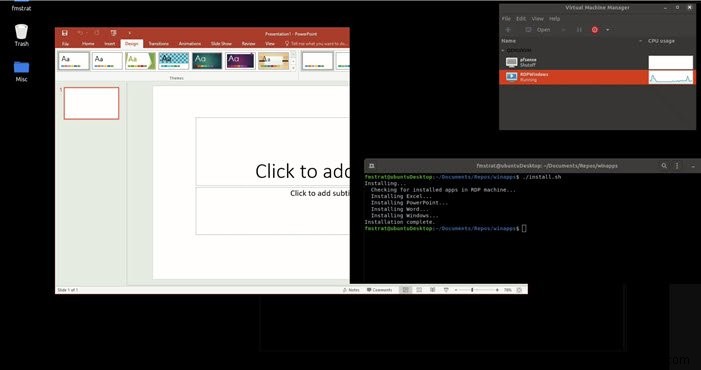Click the PowerPoint zoom slider handle

tap(472, 290)
